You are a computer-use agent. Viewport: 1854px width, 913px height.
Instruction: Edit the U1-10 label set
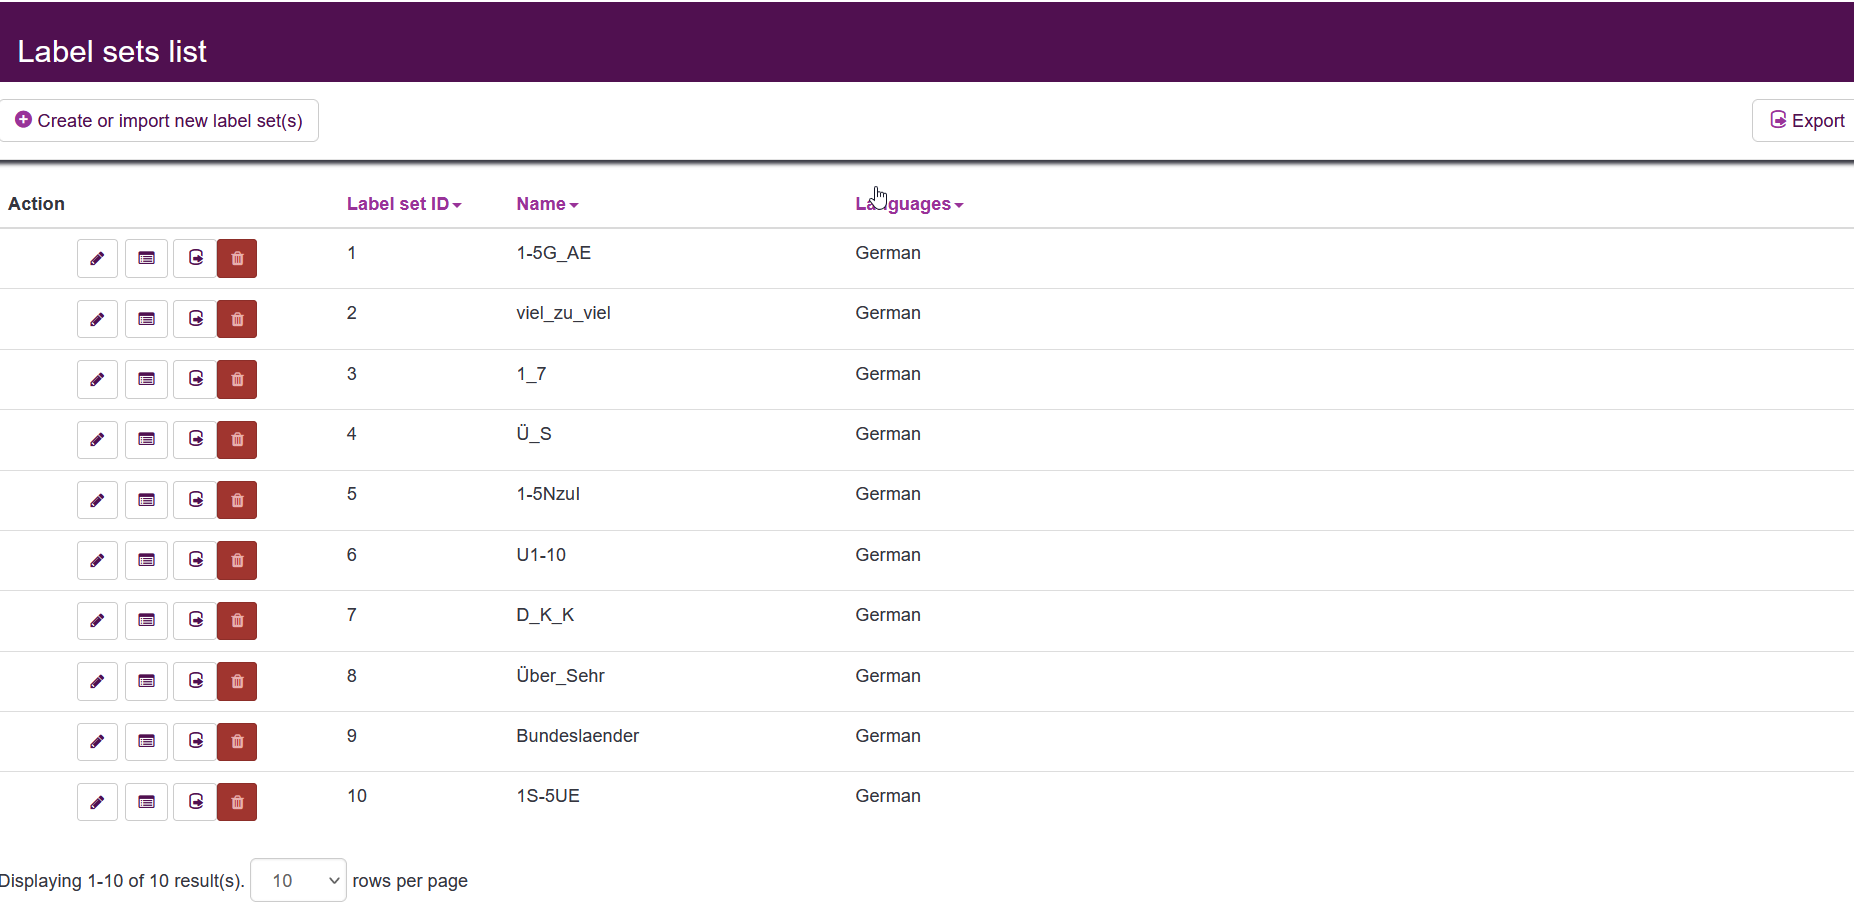97,560
